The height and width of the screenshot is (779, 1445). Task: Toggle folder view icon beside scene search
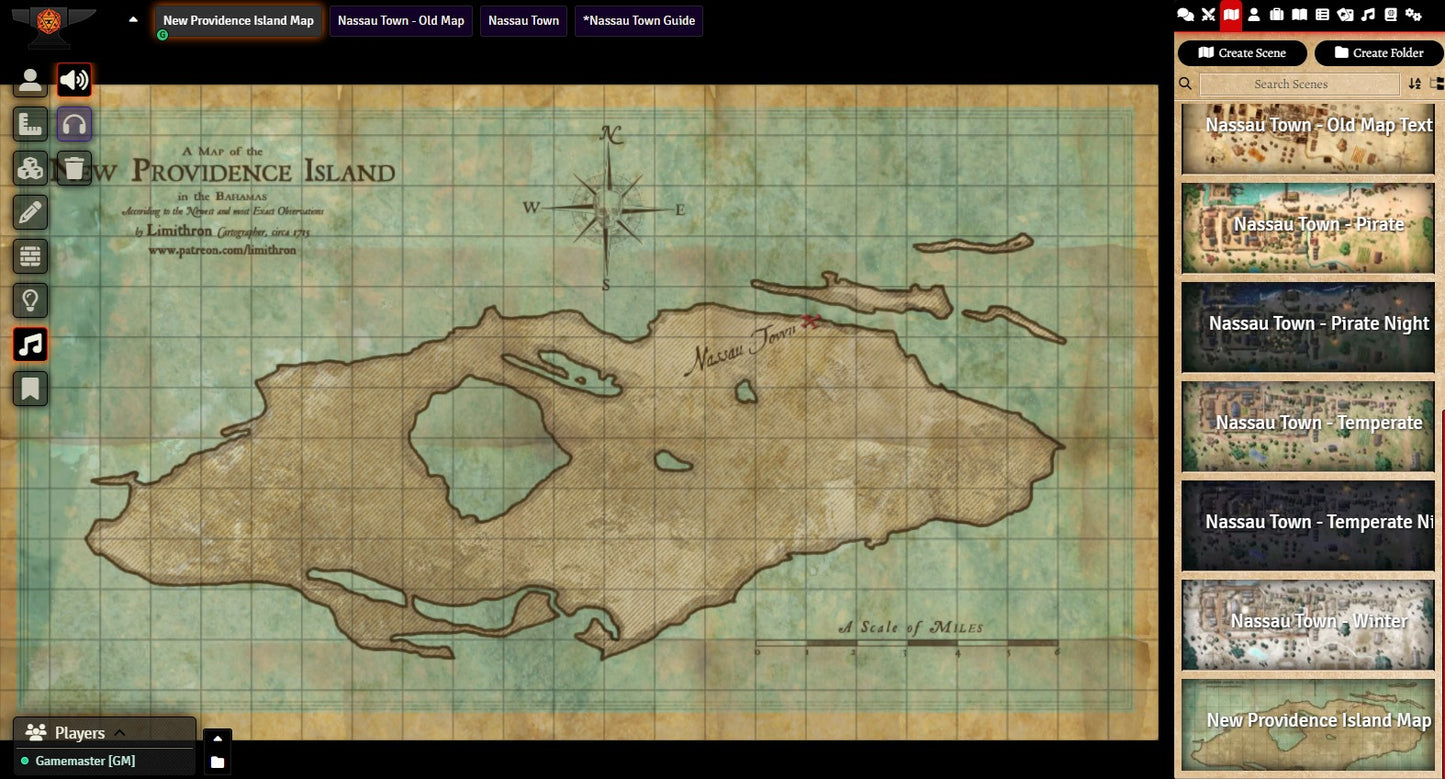pyautogui.click(x=1437, y=84)
